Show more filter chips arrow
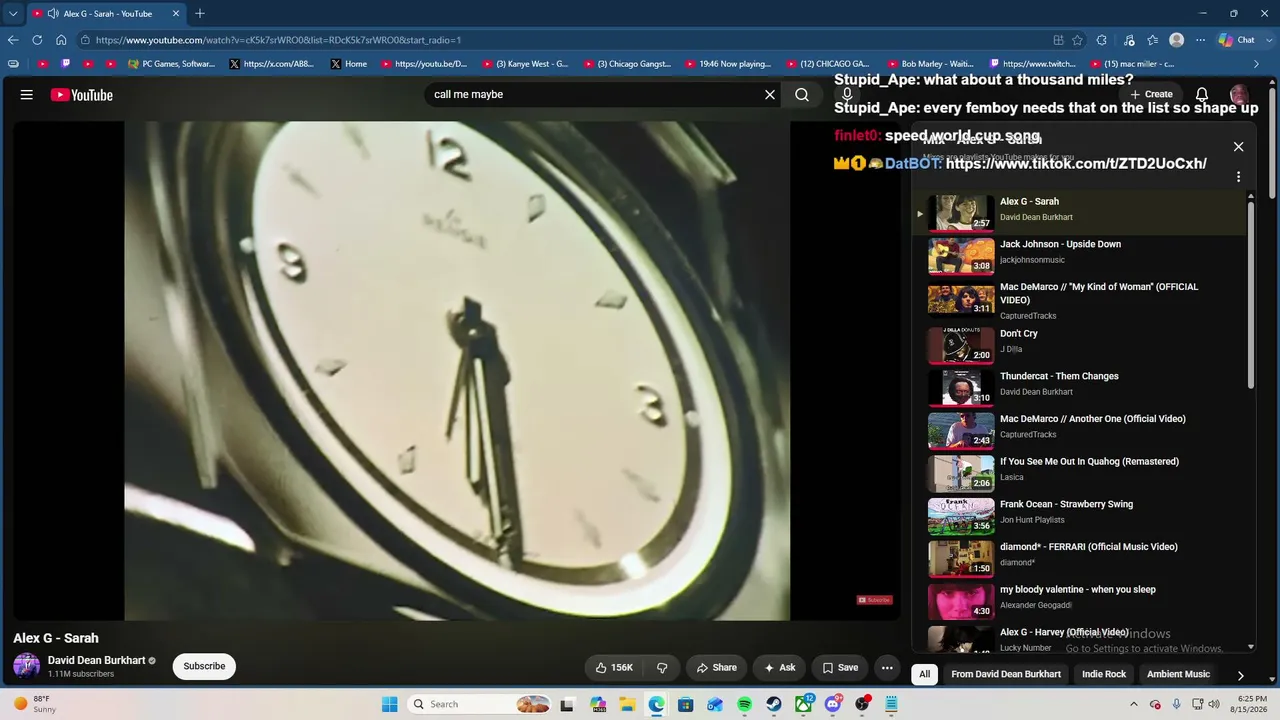This screenshot has width=1280, height=720. (x=1240, y=675)
